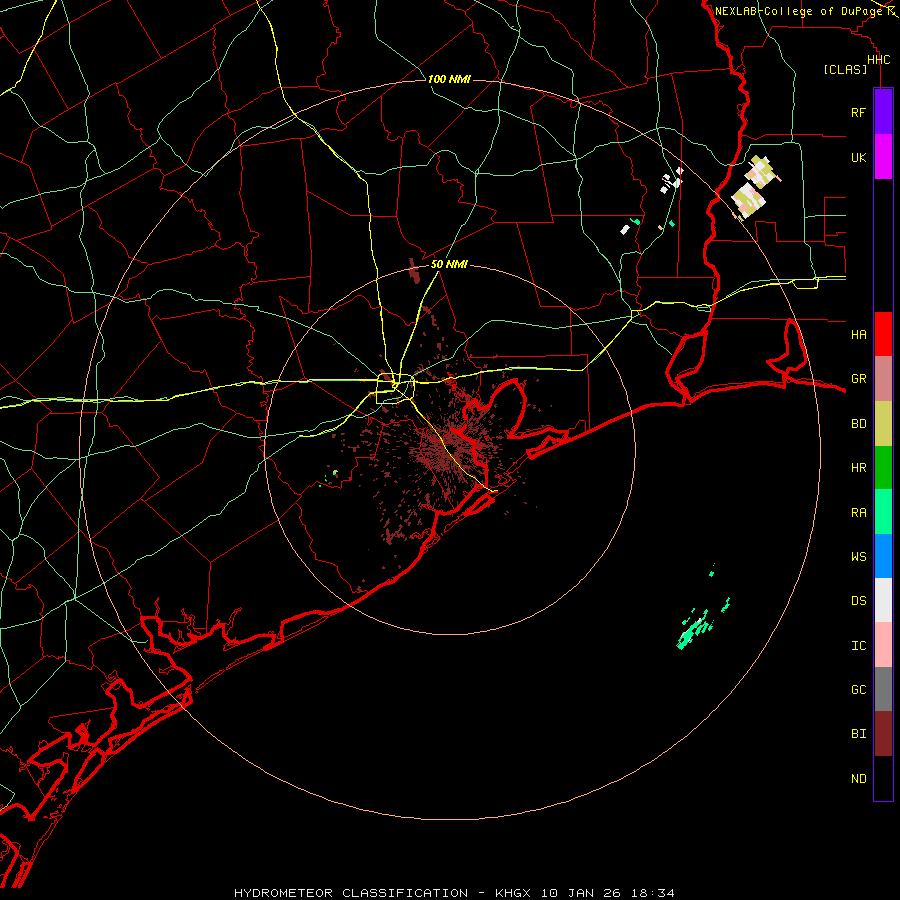900x900 pixels.
Task: Click the "HHC" product code text
Action: [x=878, y=60]
